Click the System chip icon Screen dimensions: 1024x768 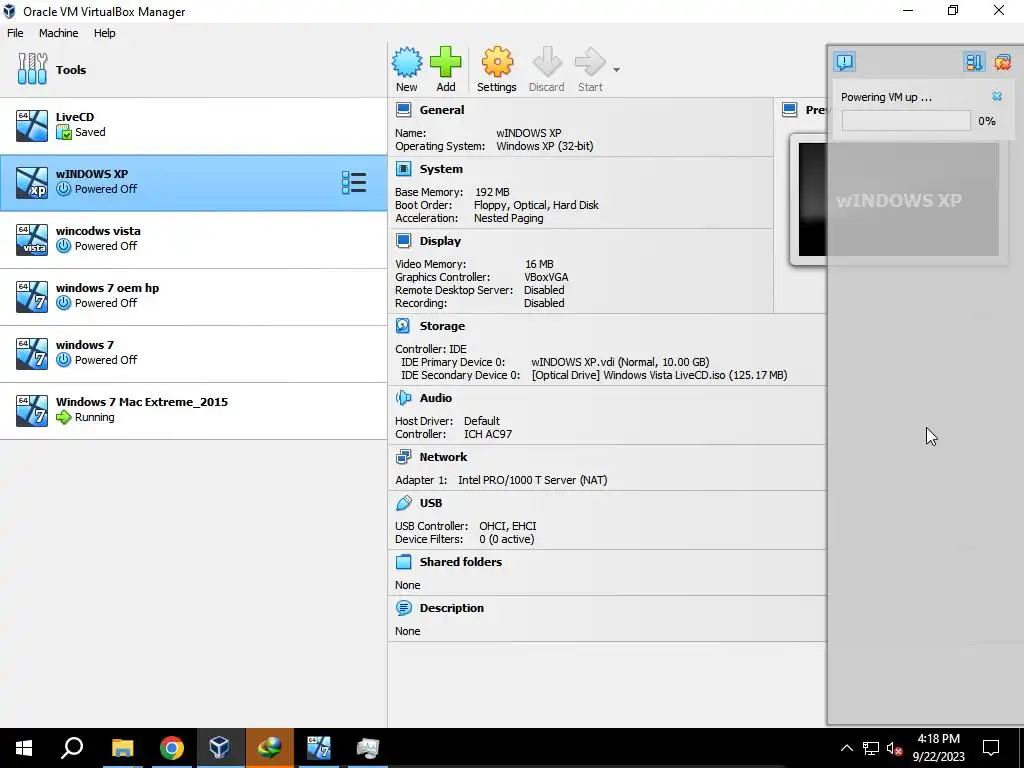point(404,169)
